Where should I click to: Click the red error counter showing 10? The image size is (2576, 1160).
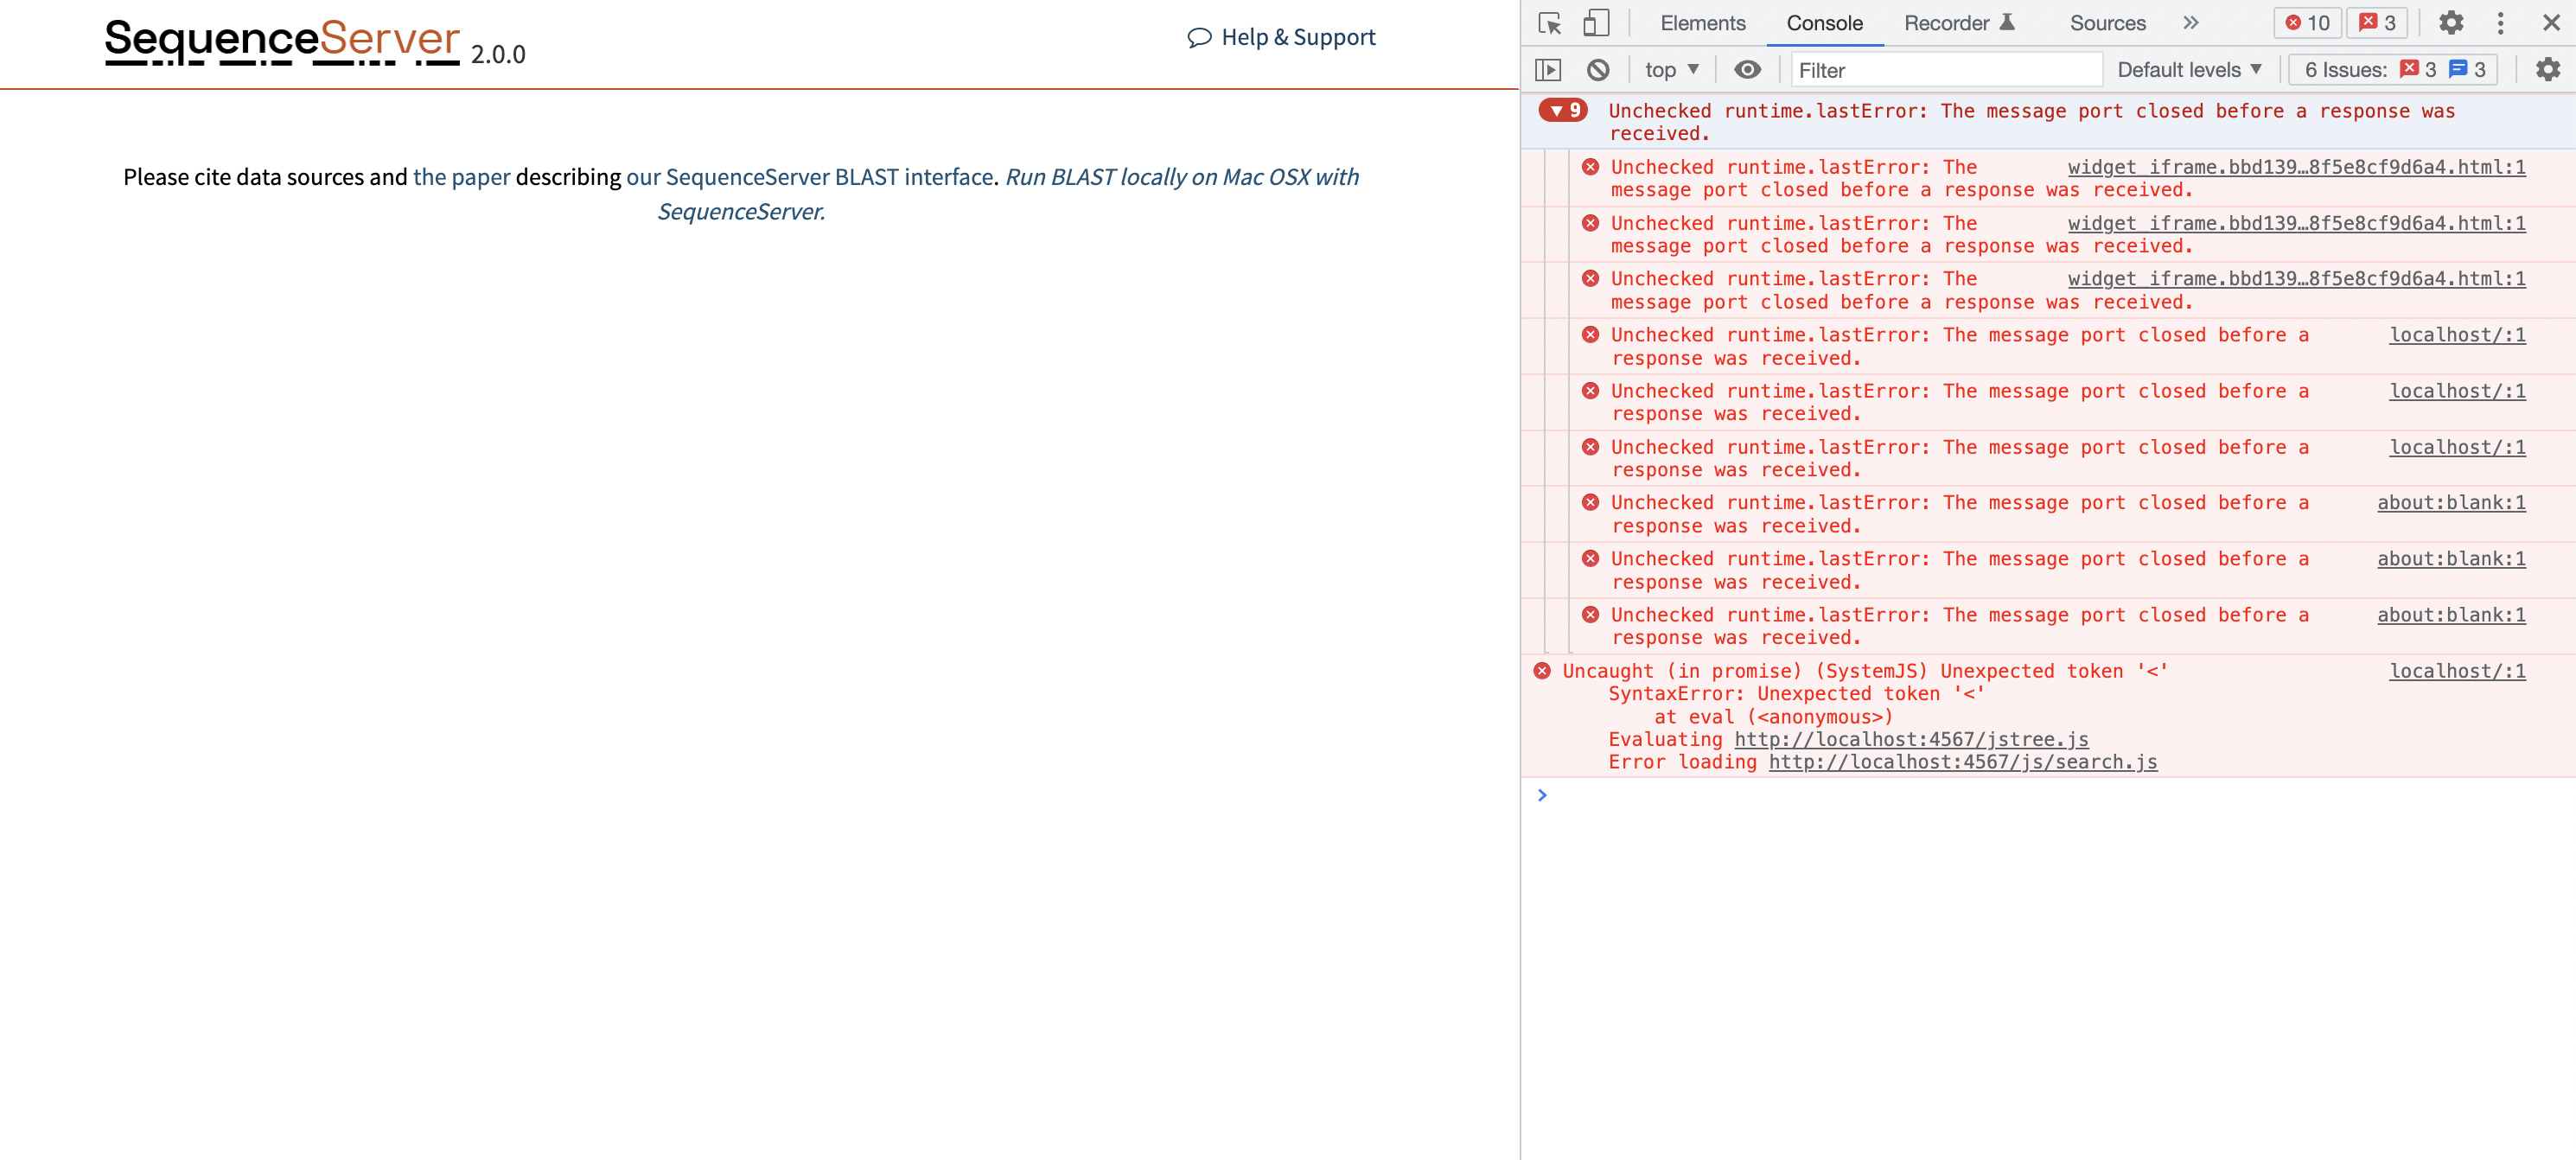pyautogui.click(x=2306, y=22)
